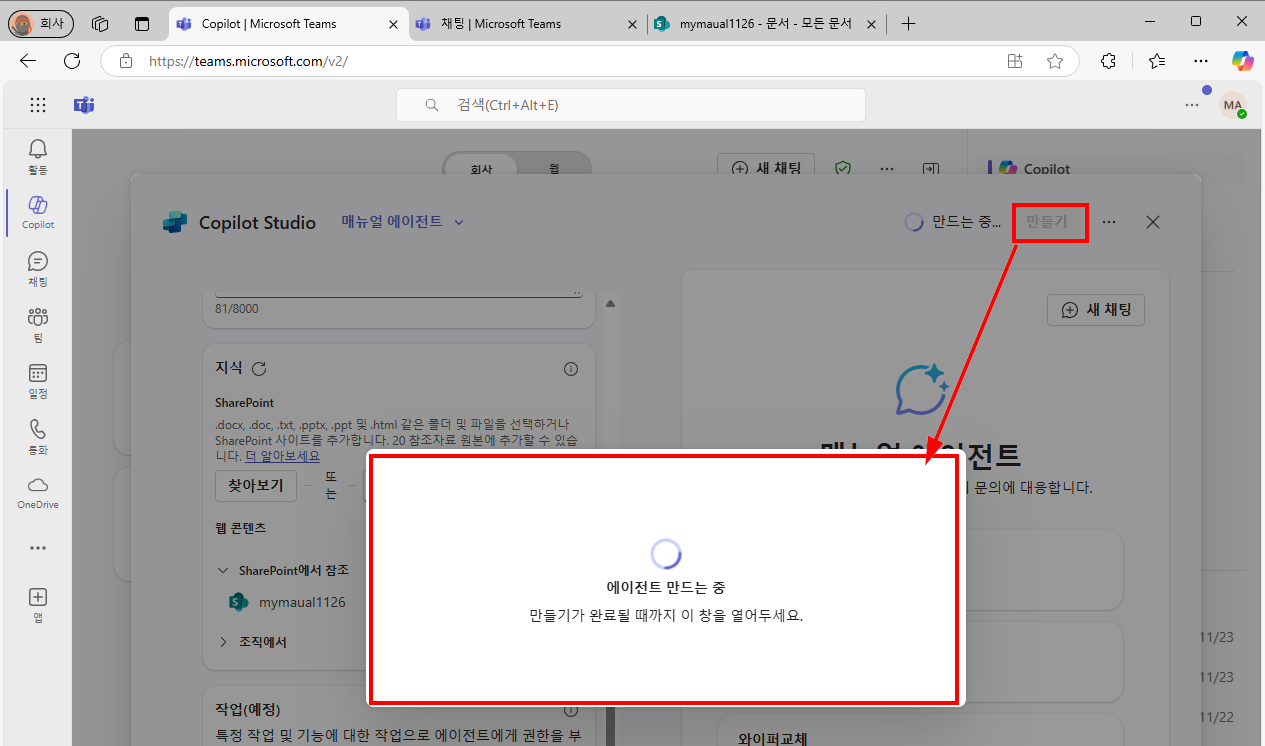Collapse SharePoint에서 참조 section
The height and width of the screenshot is (746, 1265).
coord(223,571)
